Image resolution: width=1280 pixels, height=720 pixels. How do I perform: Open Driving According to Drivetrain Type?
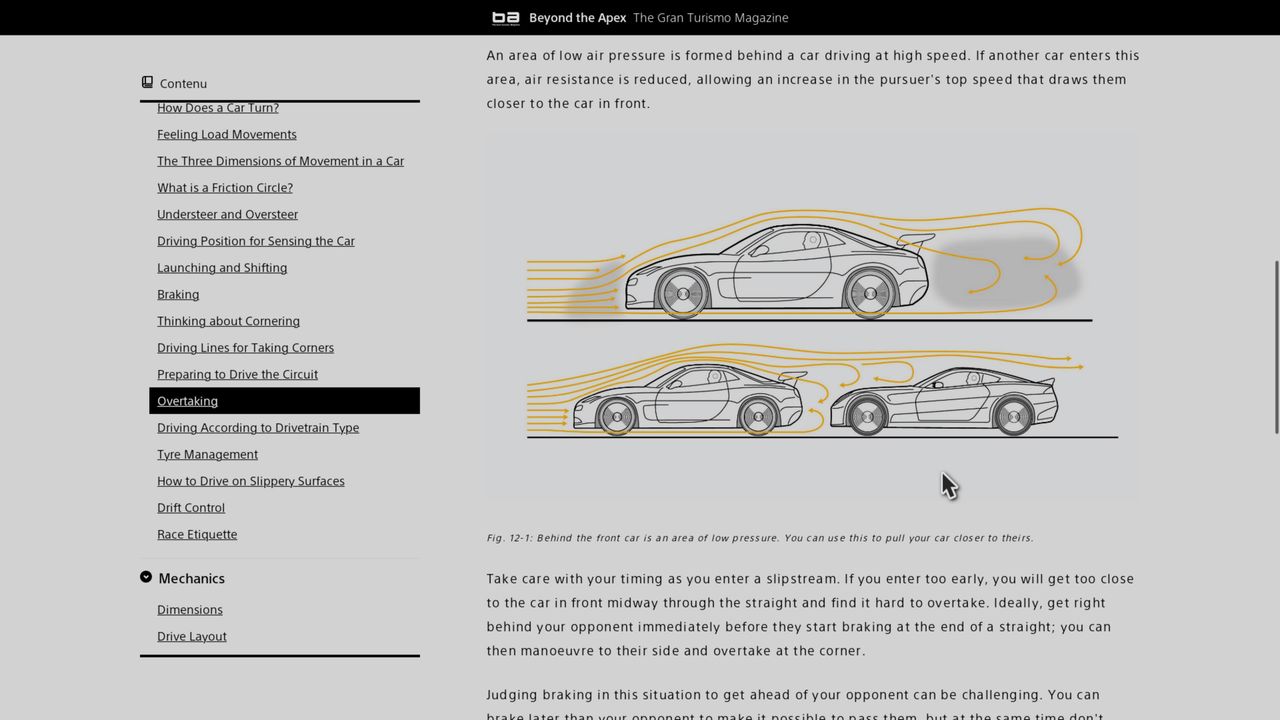click(x=258, y=428)
